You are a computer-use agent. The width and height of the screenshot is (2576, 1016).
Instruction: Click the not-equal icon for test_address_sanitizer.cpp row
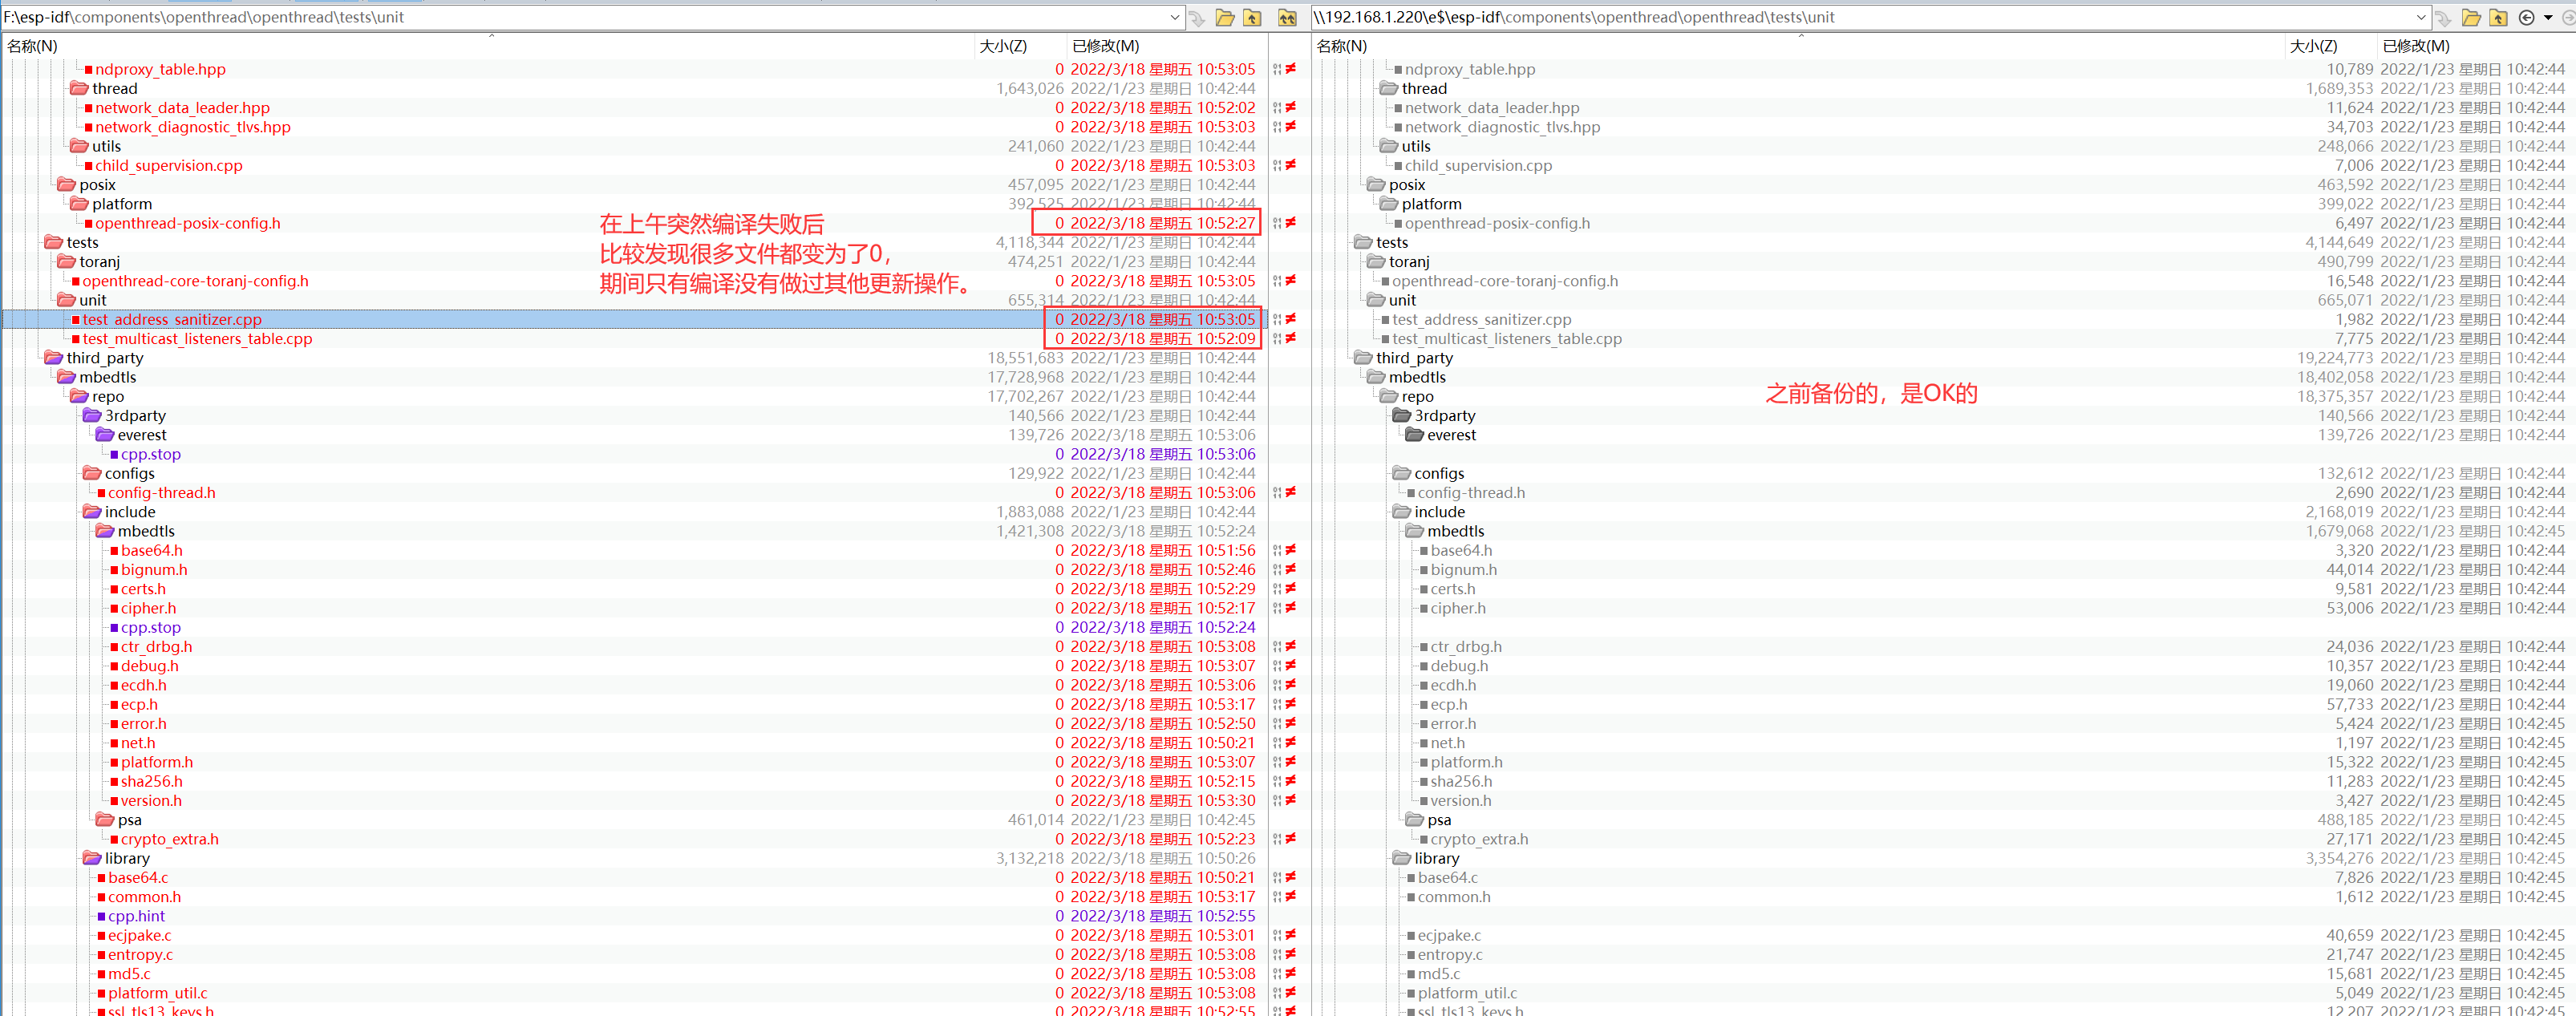click(x=1291, y=319)
